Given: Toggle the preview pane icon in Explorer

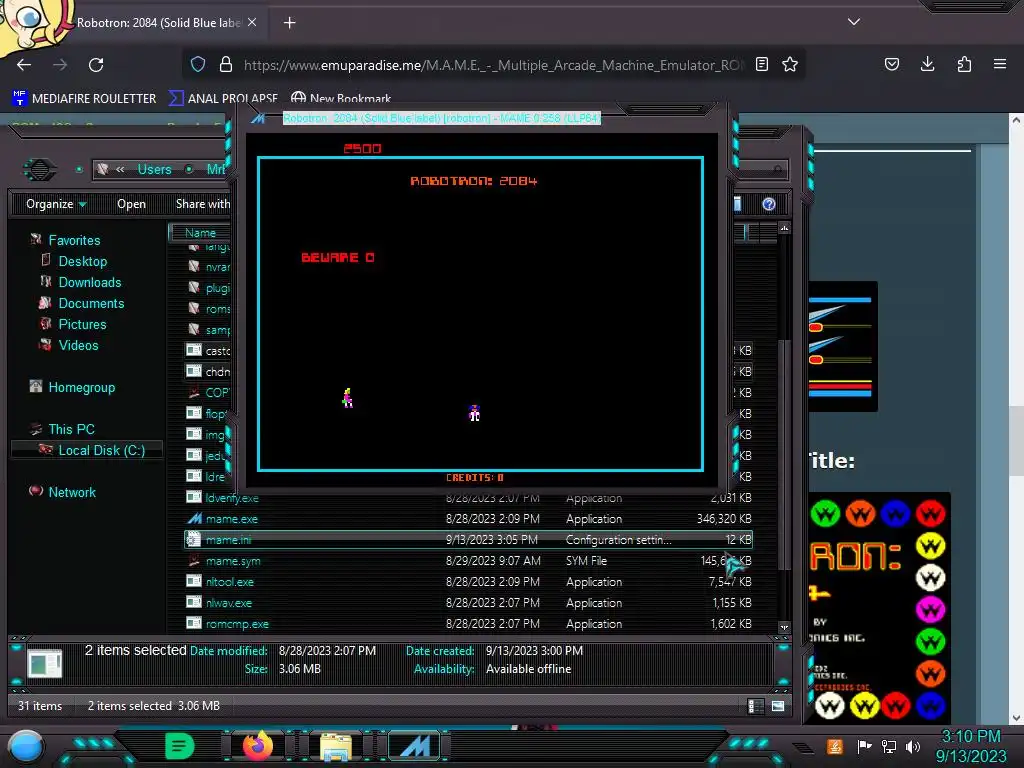Looking at the screenshot, I should point(737,204).
